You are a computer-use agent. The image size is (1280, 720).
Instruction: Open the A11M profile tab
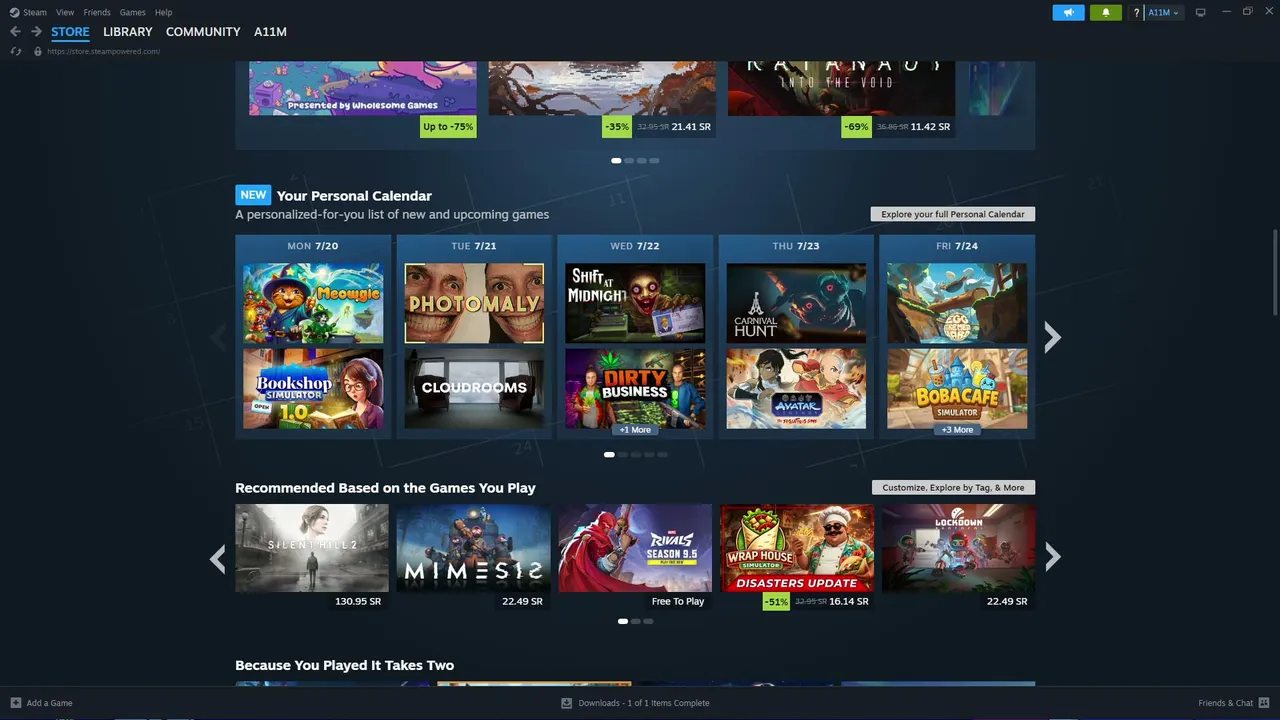click(270, 32)
